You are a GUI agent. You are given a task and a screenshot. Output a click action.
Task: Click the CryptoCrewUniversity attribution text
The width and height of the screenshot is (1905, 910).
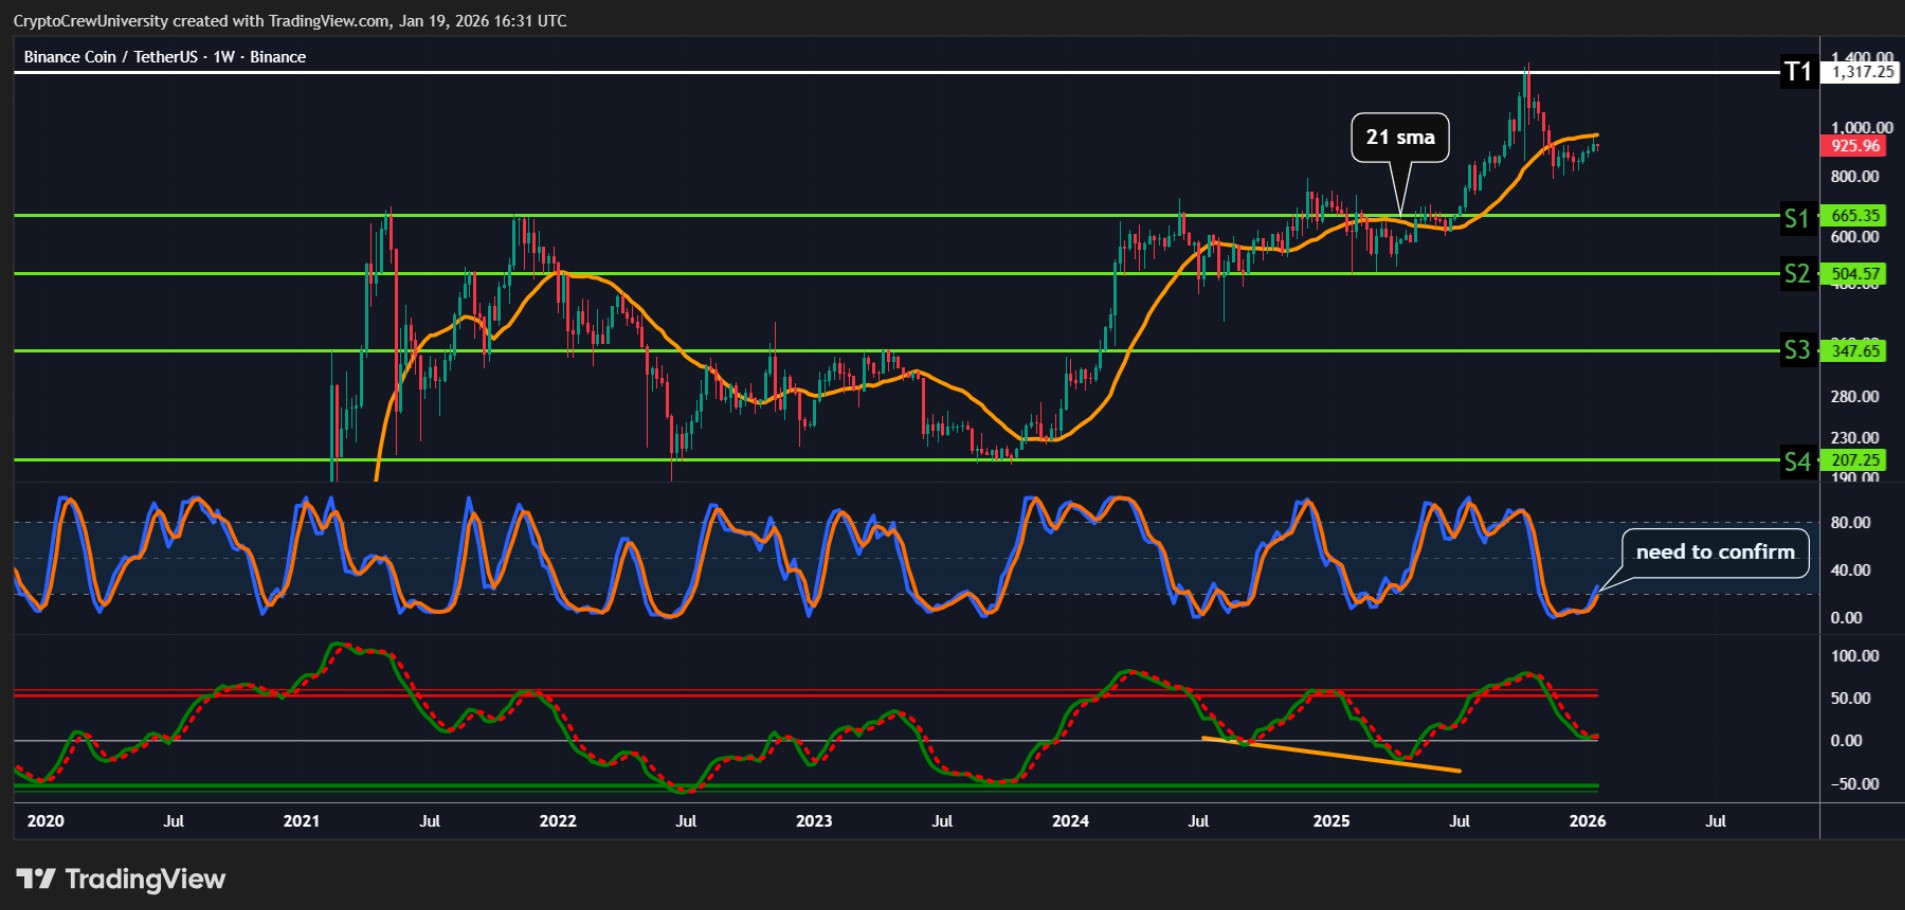[x=290, y=21]
